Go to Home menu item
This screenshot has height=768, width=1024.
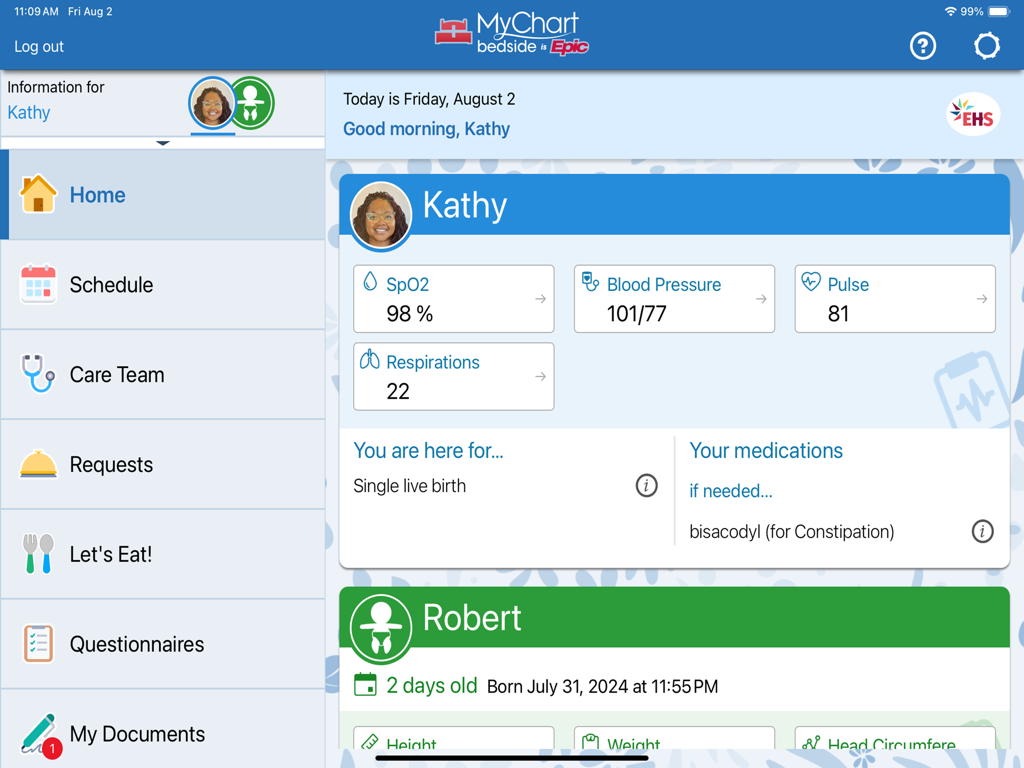pos(163,195)
